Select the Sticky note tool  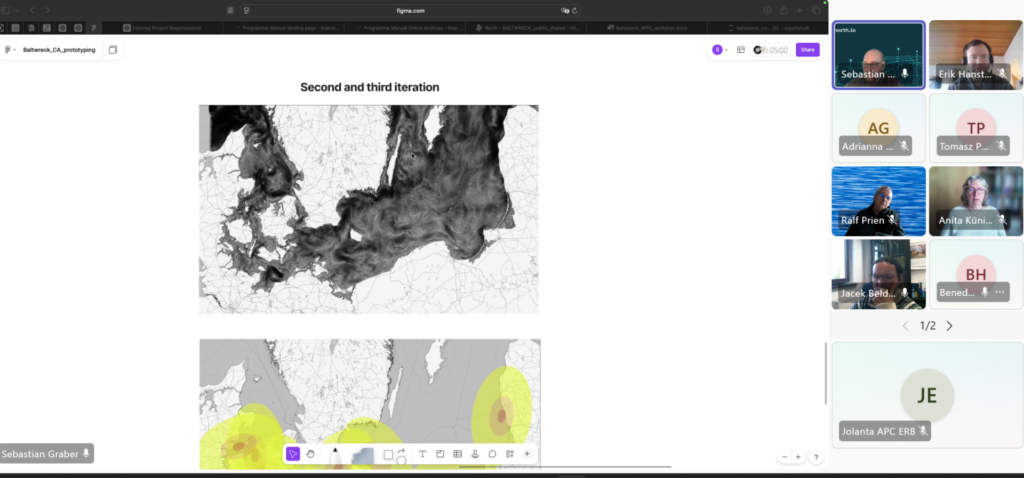[439, 454]
